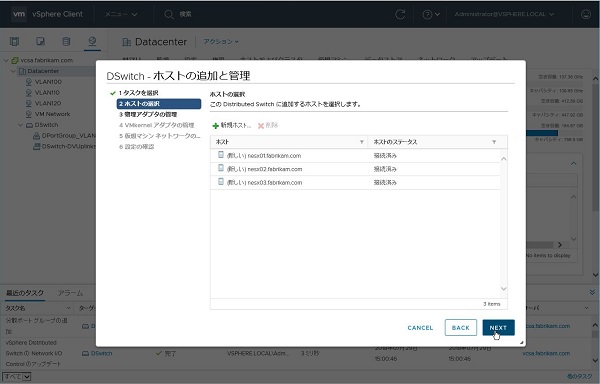Select the nesx02.fabrikam.com host row
The height and width of the screenshot is (384, 600).
[x=355, y=169]
